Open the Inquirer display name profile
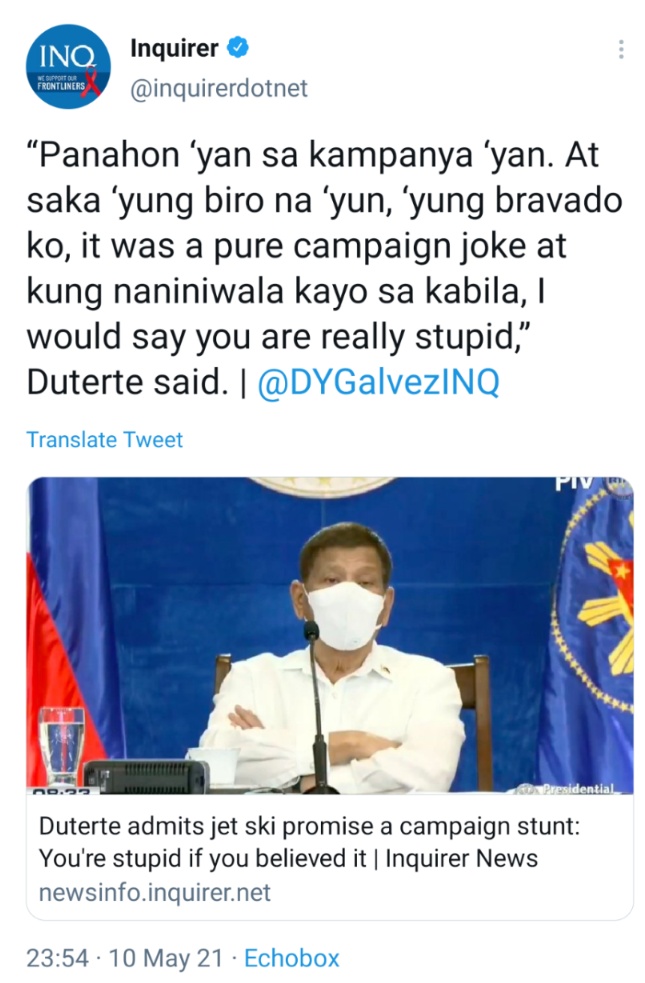 click(174, 48)
